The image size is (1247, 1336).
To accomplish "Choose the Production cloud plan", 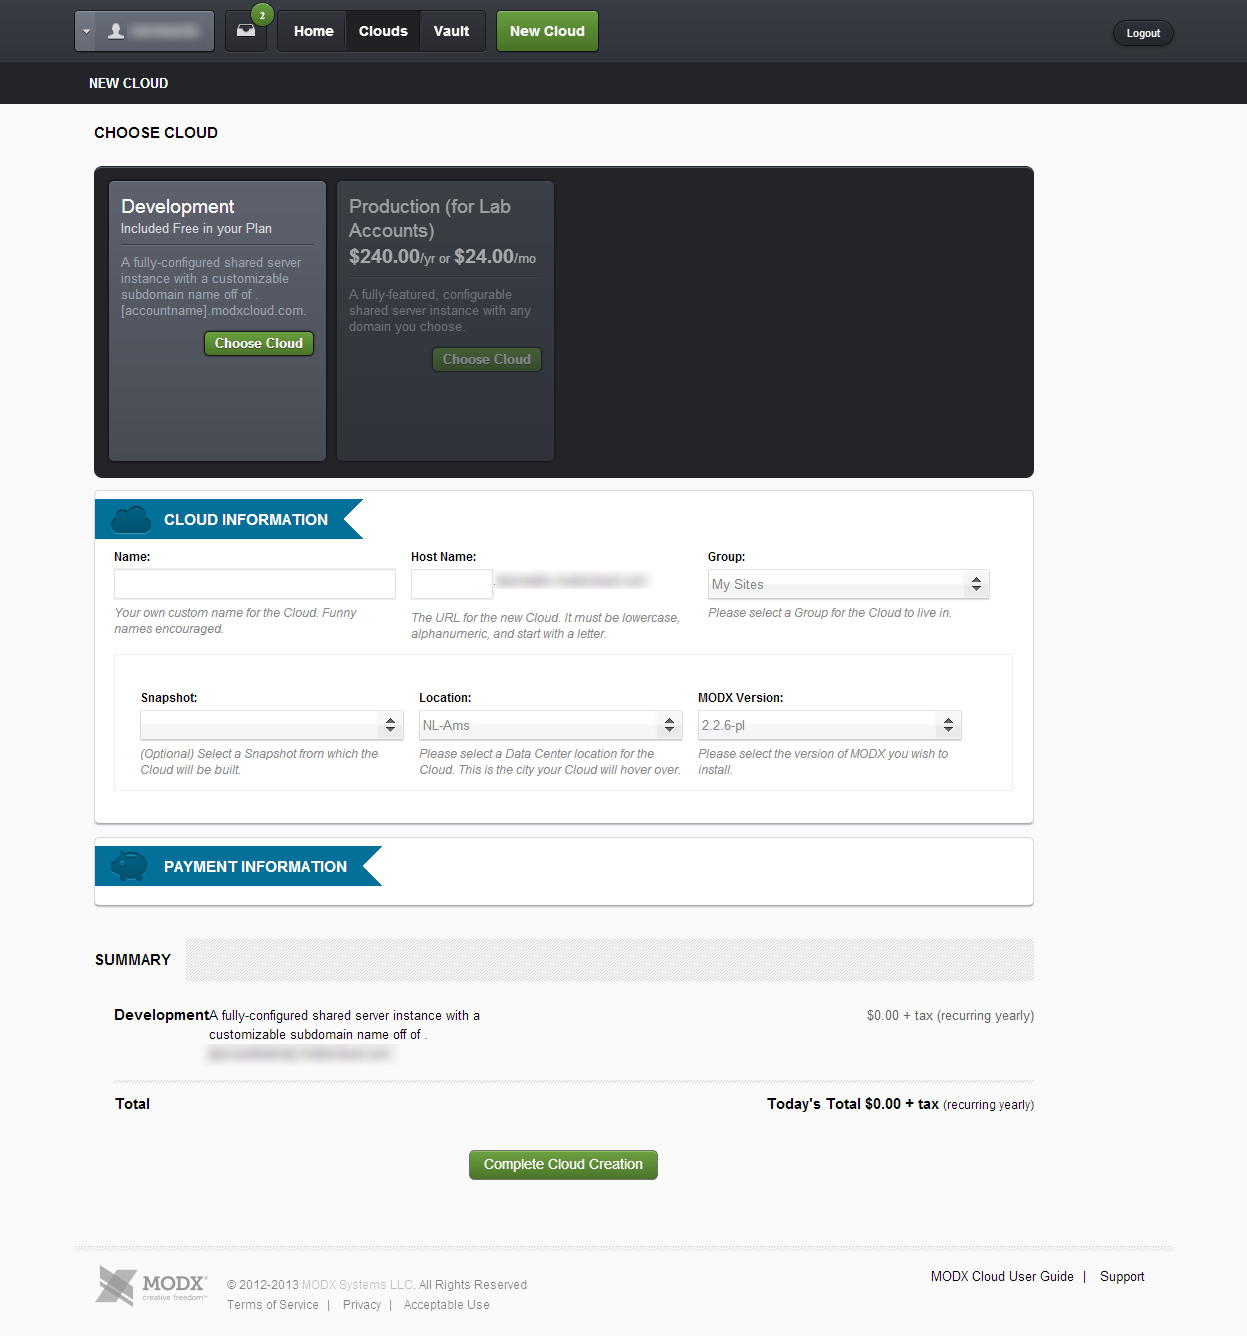I will tap(487, 359).
